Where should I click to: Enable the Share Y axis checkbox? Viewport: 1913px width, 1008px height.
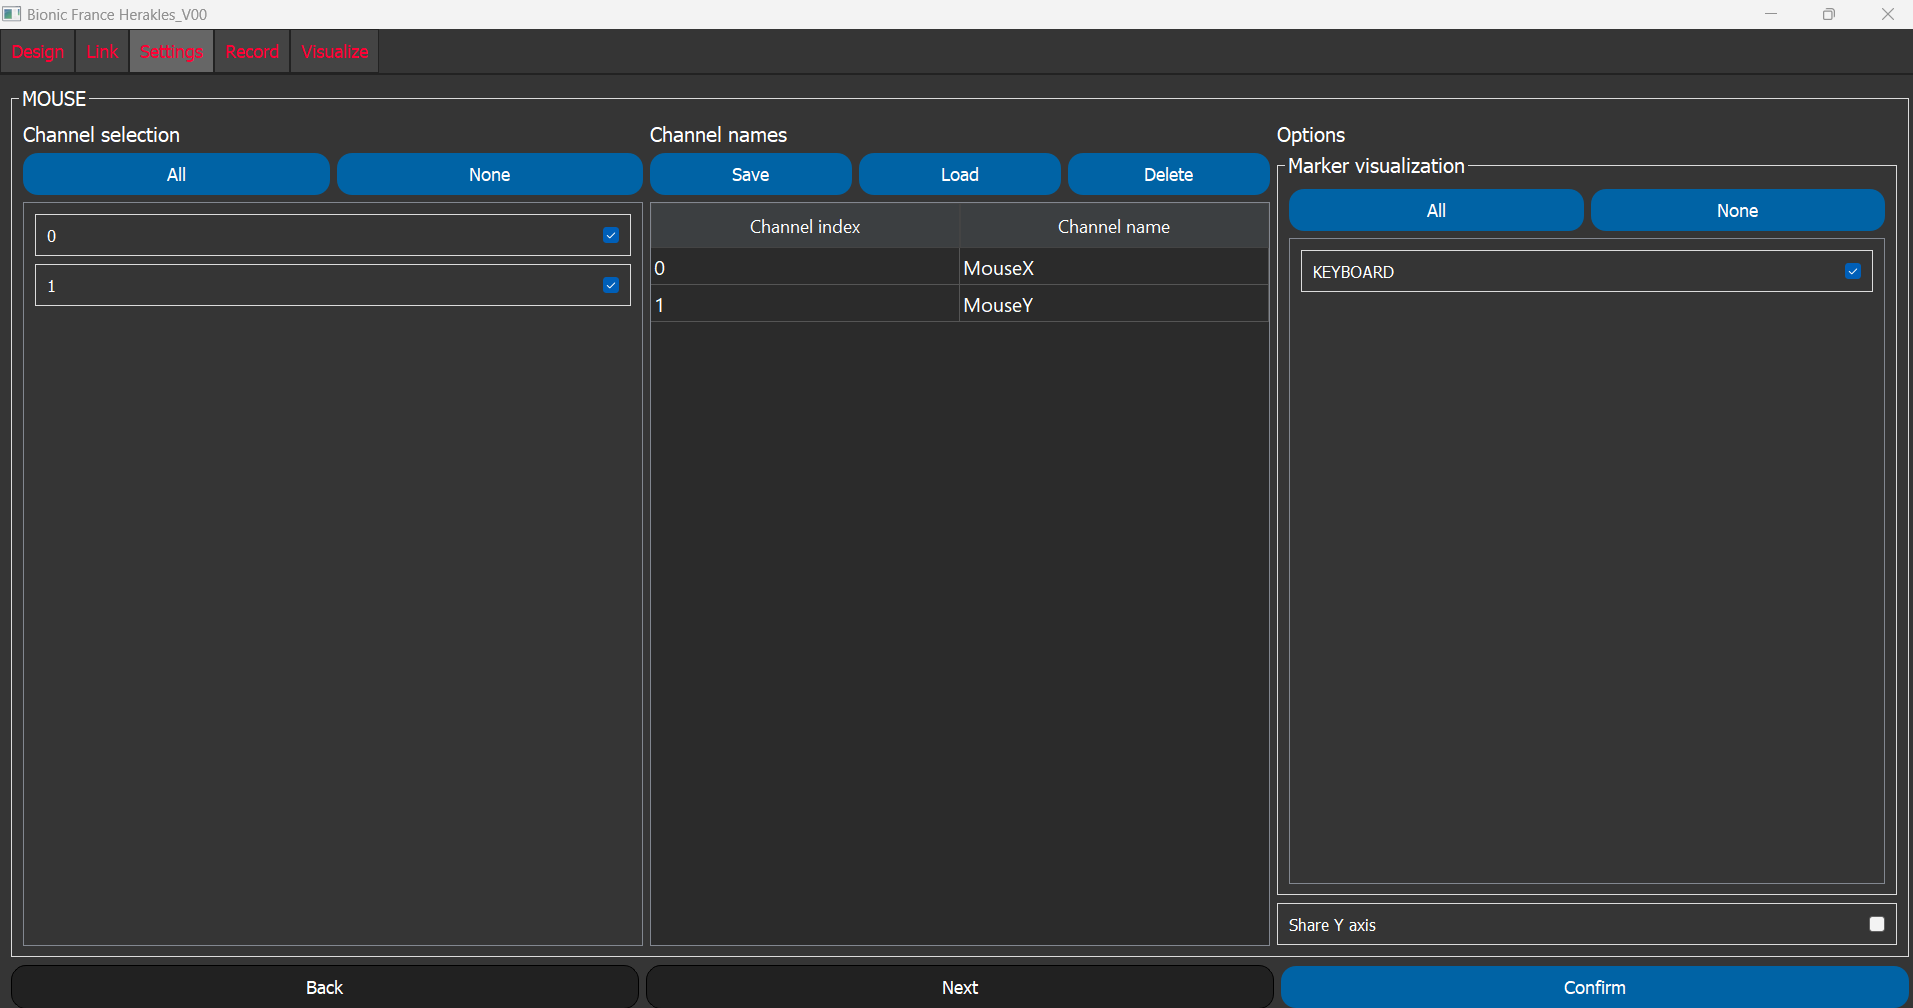pos(1877,925)
